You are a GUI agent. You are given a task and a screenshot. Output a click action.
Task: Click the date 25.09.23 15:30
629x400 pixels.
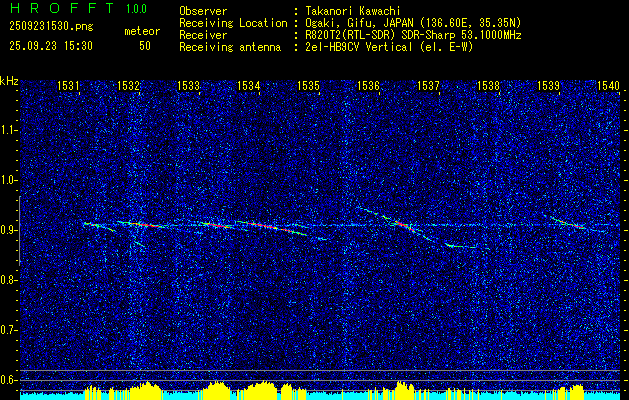(x=51, y=46)
